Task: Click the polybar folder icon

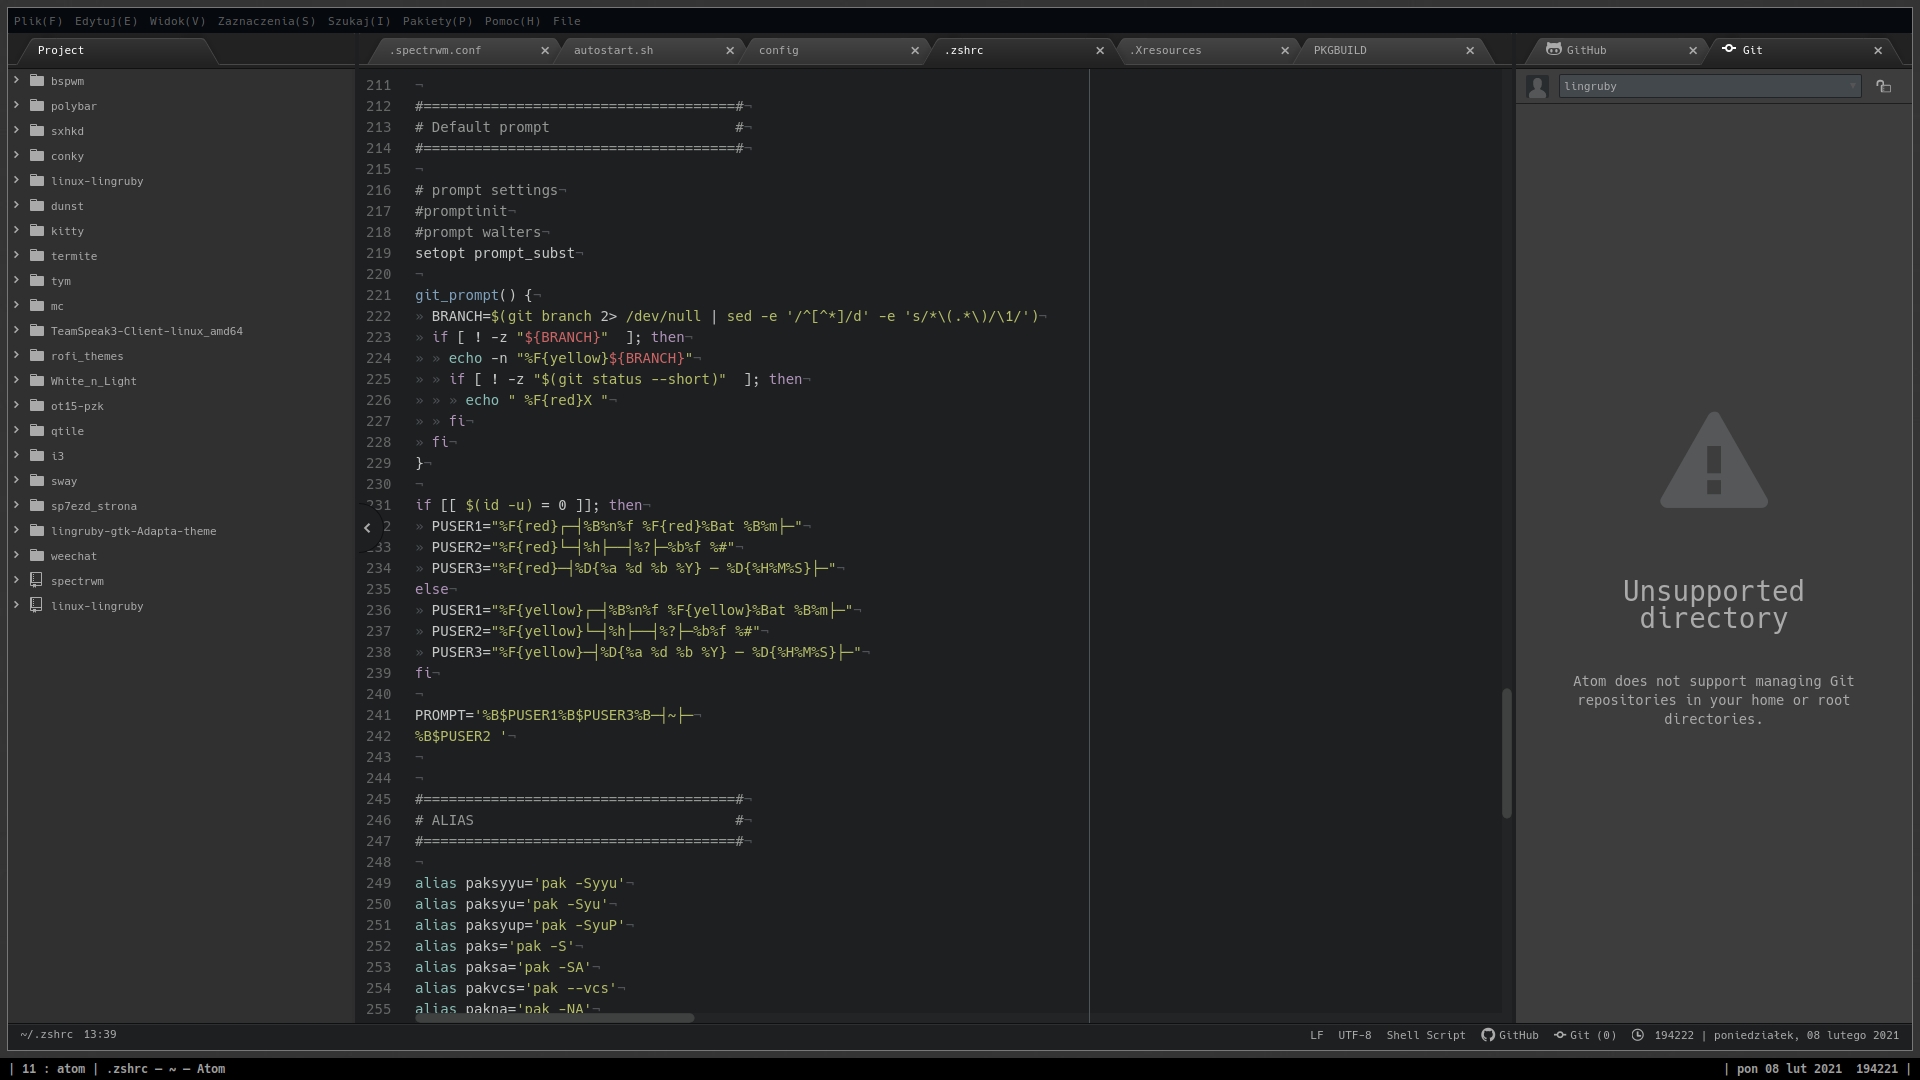Action: click(37, 106)
